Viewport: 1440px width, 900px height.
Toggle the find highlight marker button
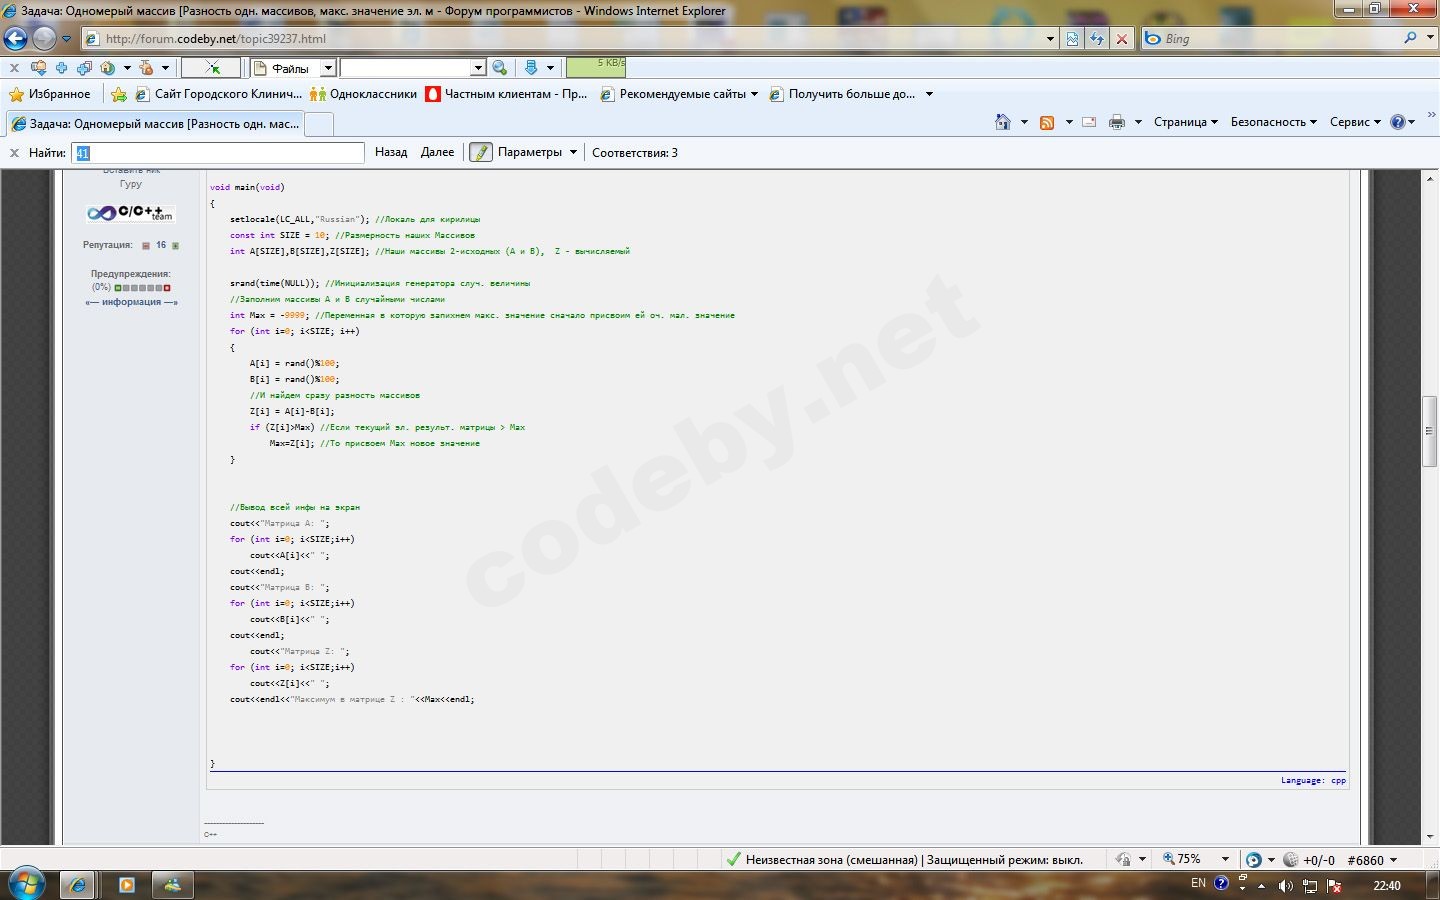pyautogui.click(x=481, y=153)
